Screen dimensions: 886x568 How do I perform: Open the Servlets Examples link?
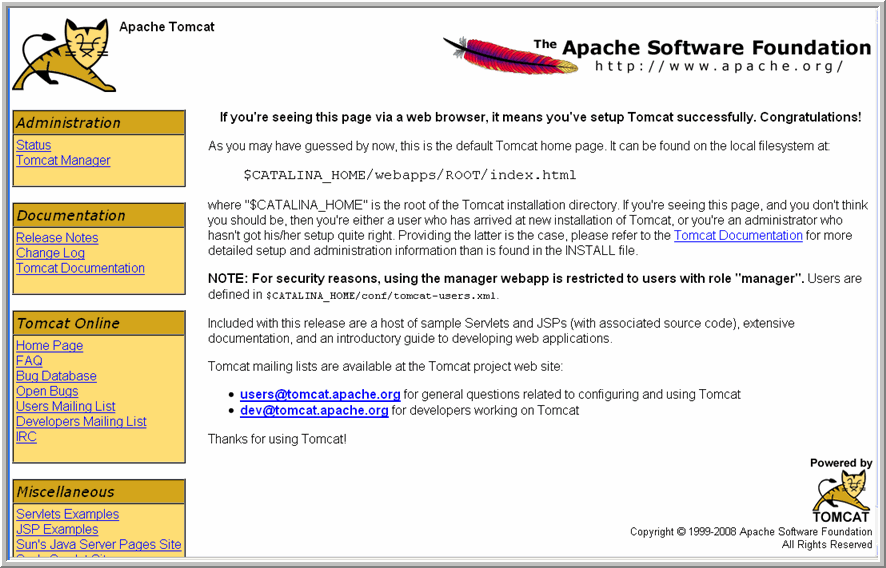point(67,514)
